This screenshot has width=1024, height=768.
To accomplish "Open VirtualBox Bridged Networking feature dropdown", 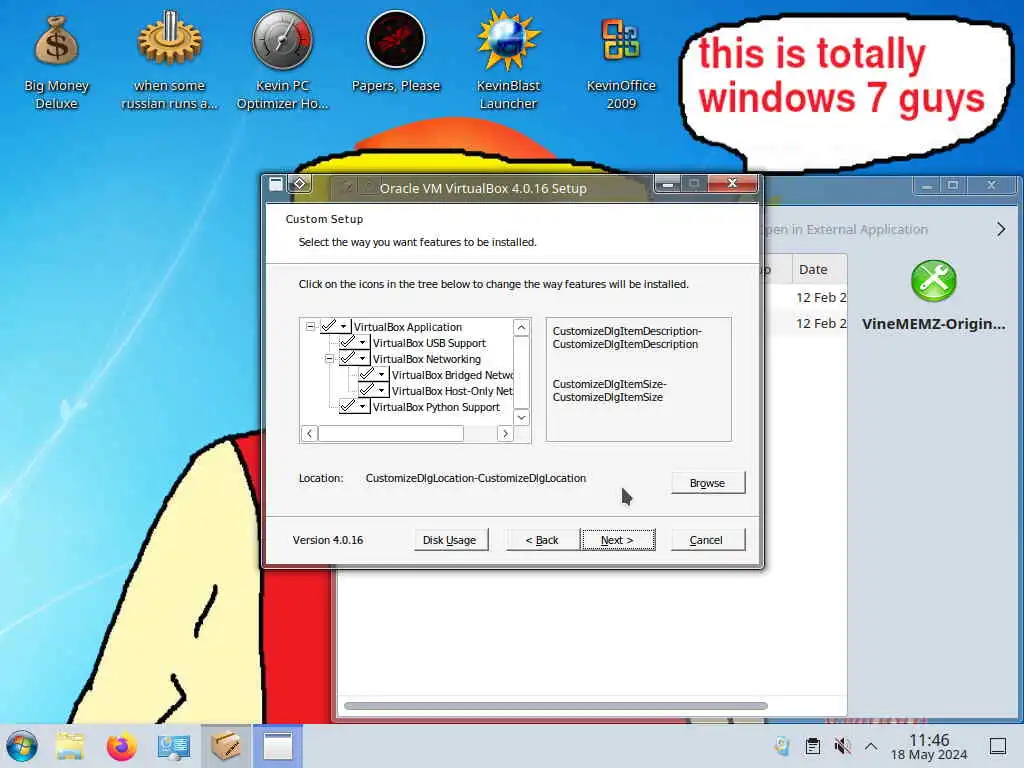I will [x=381, y=374].
